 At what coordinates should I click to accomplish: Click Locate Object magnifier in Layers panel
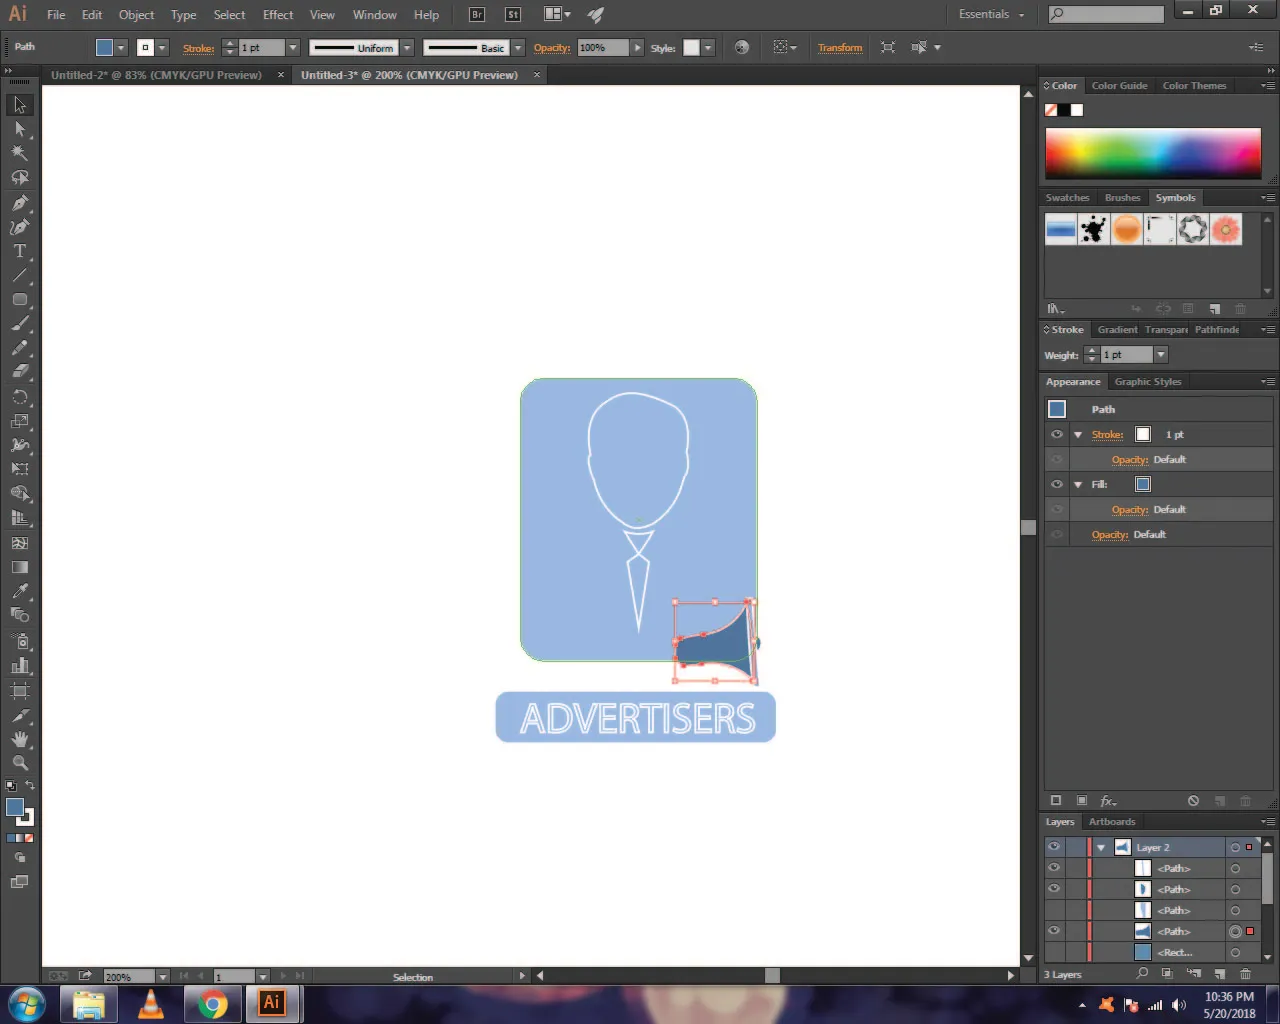[x=1142, y=973]
